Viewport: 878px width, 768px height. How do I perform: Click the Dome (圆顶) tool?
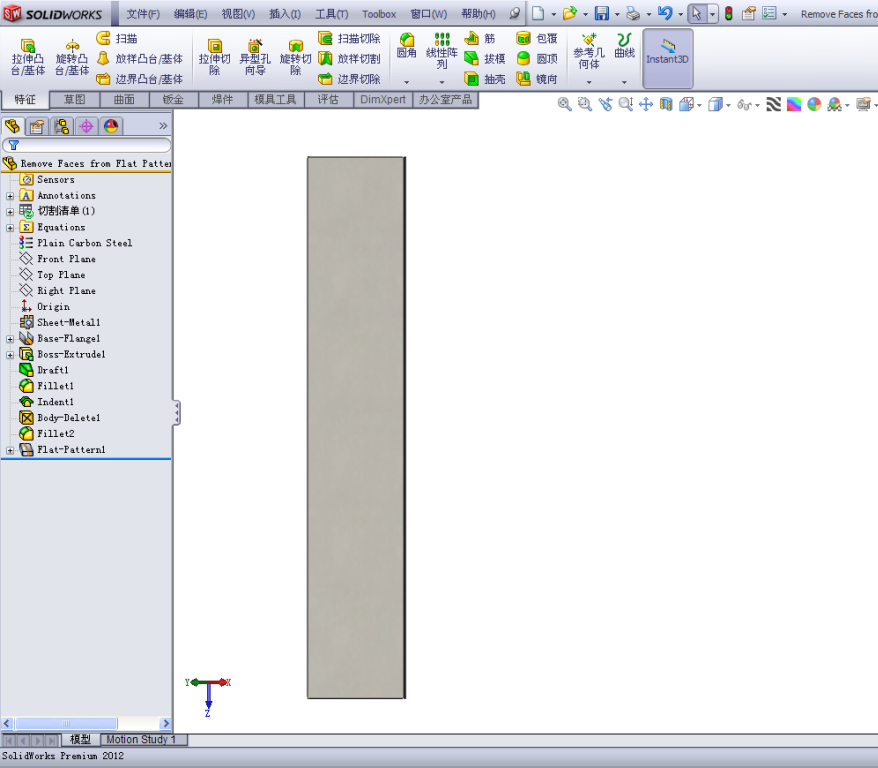pyautogui.click(x=536, y=58)
